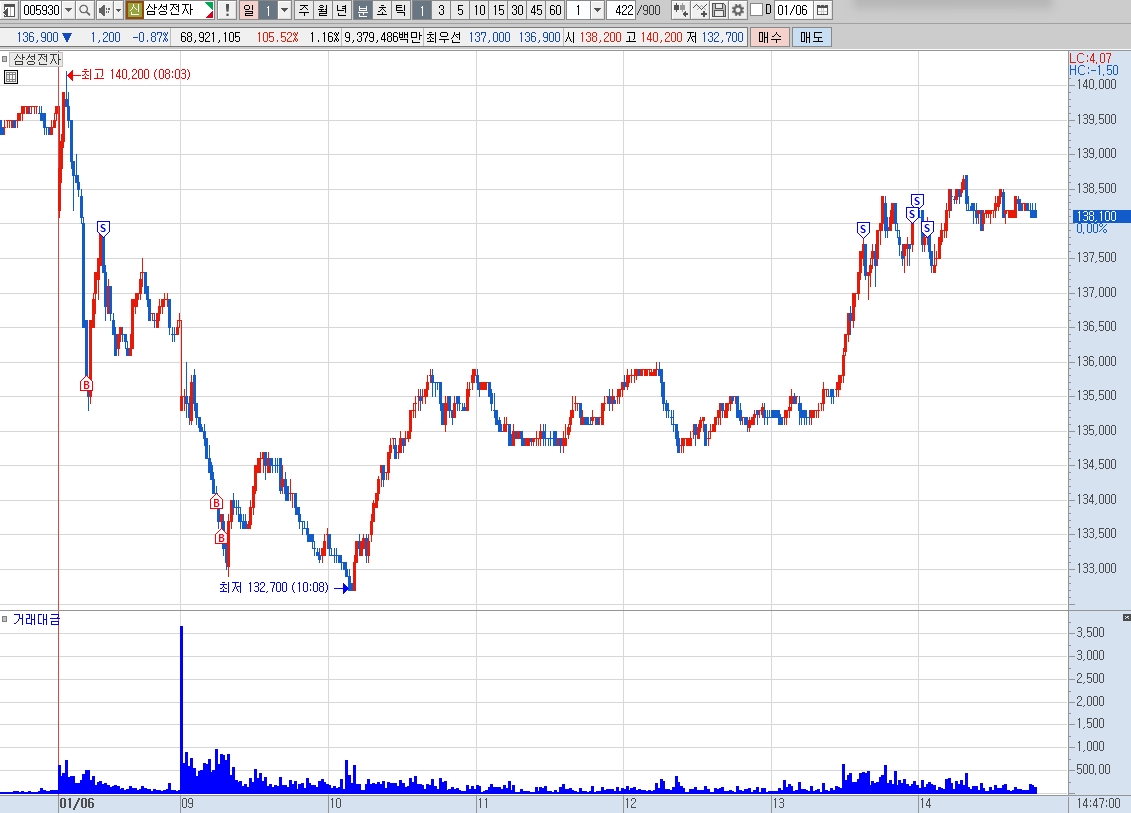Switch to 주 weekly chart period
This screenshot has width=1131, height=813.
coord(304,10)
